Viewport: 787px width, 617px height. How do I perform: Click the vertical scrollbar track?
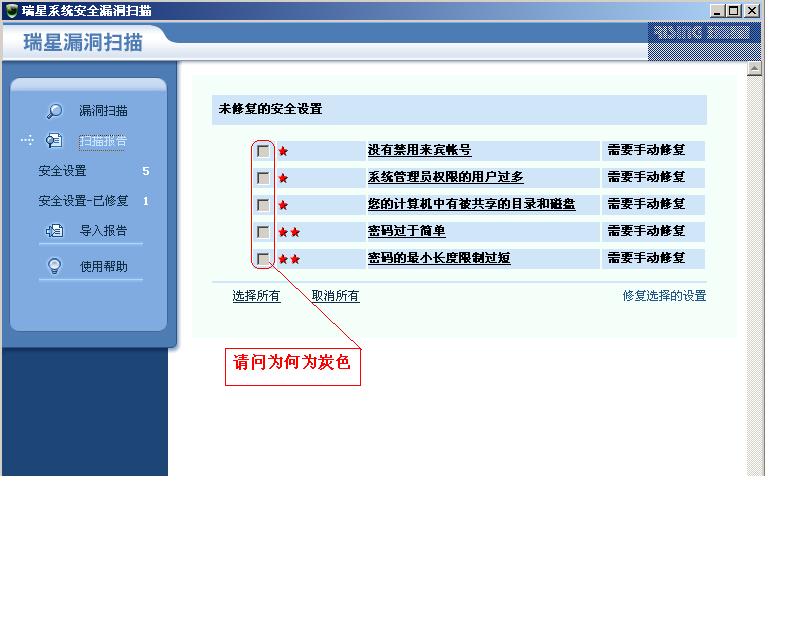(754, 275)
